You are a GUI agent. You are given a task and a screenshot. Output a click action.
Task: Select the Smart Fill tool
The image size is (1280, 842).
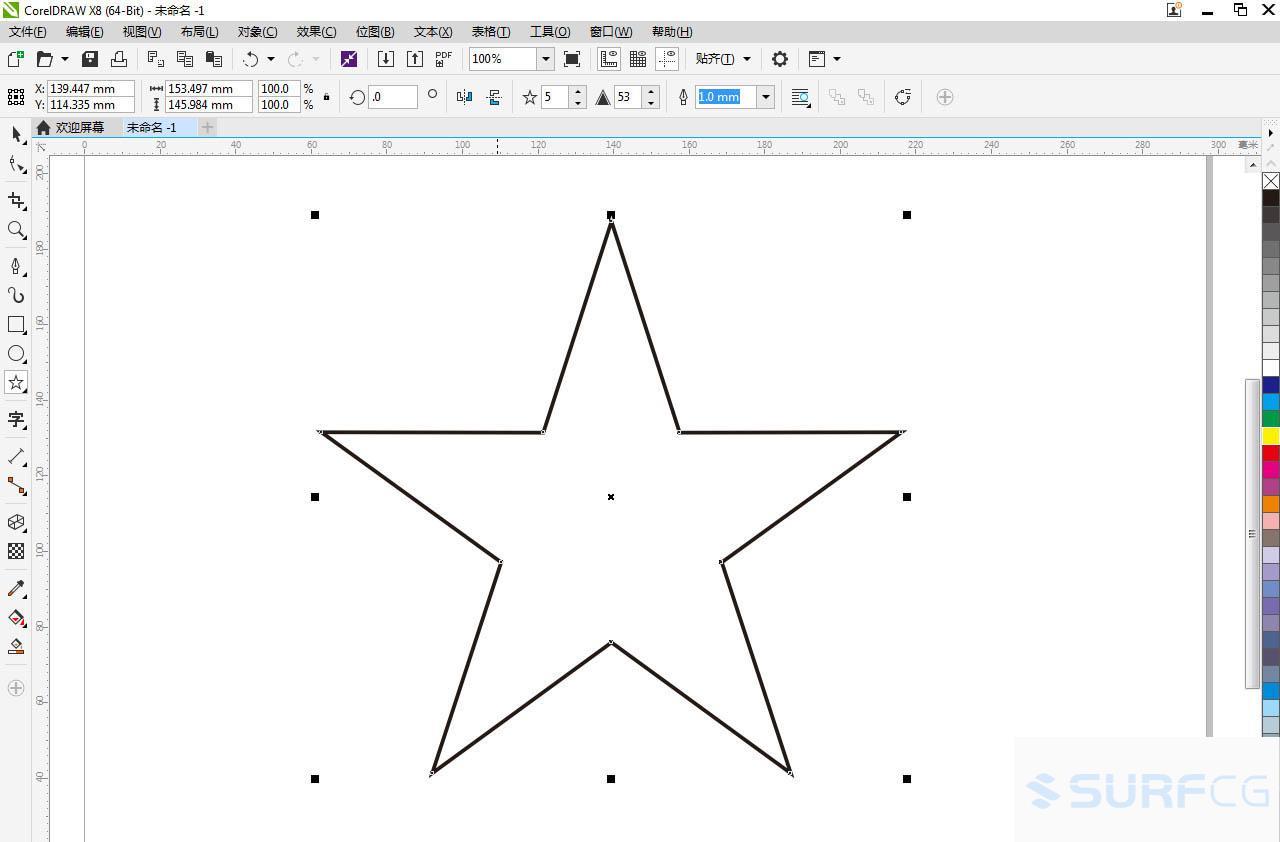point(16,647)
